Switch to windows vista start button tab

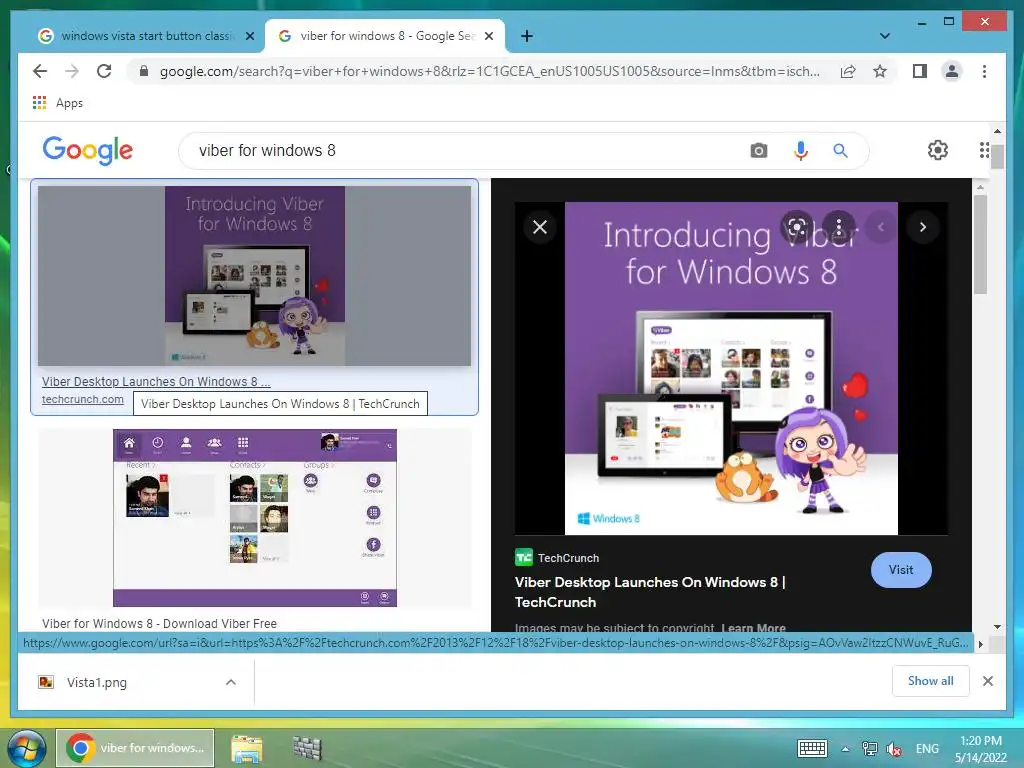click(146, 36)
